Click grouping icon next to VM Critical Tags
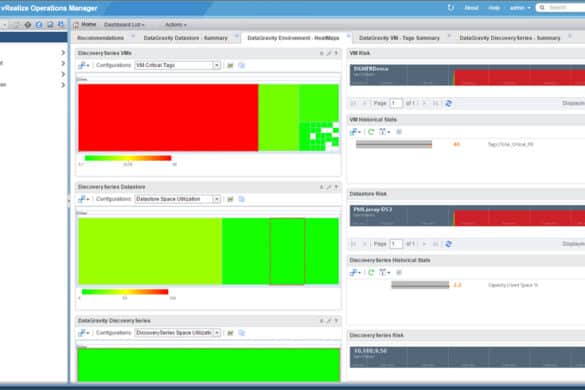The width and height of the screenshot is (585, 390). [230, 65]
